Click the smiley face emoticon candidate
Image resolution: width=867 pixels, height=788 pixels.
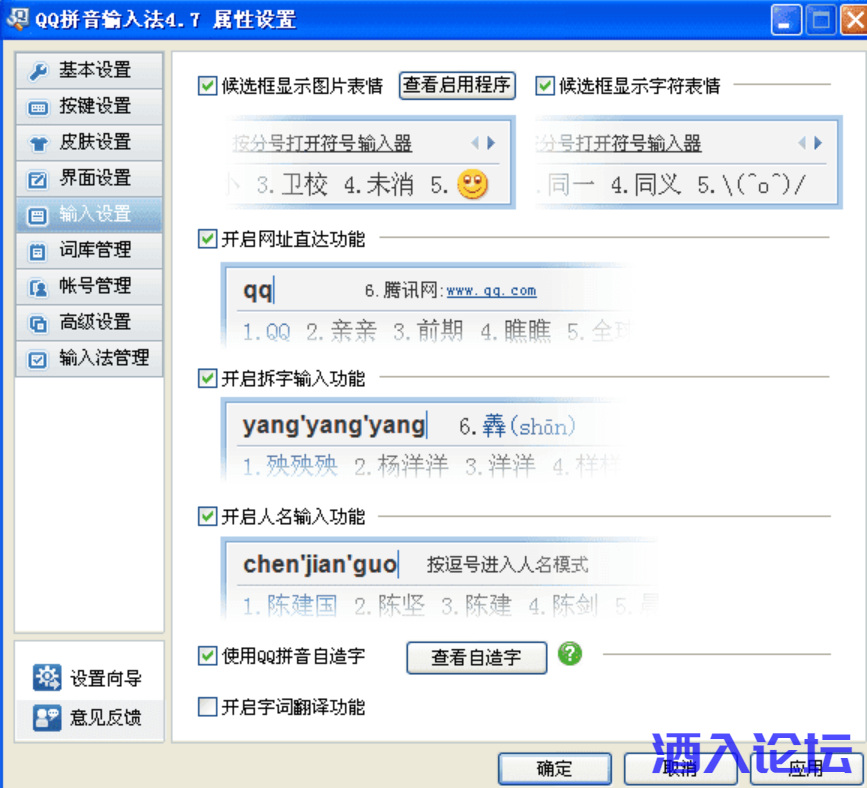[x=473, y=185]
